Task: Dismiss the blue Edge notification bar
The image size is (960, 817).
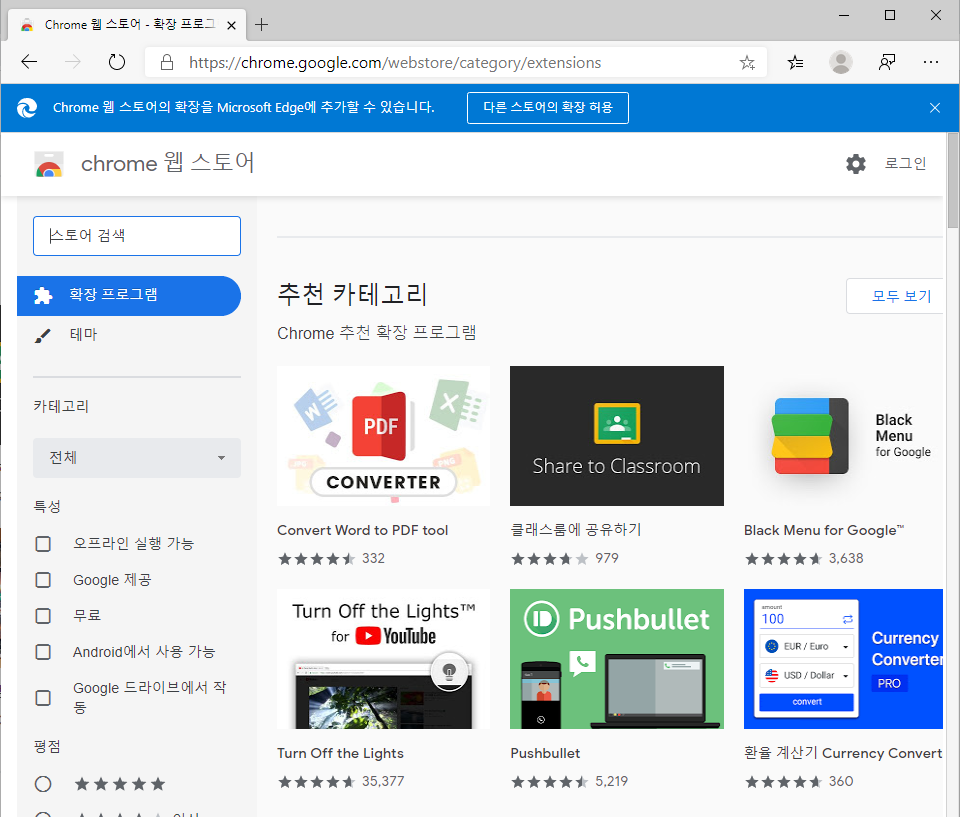Action: coord(934,108)
